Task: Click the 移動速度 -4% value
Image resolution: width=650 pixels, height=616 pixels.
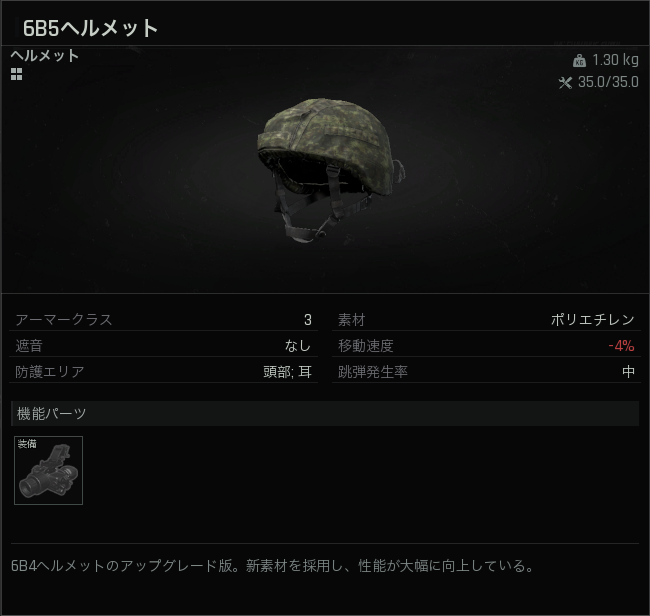Action: [x=621, y=346]
